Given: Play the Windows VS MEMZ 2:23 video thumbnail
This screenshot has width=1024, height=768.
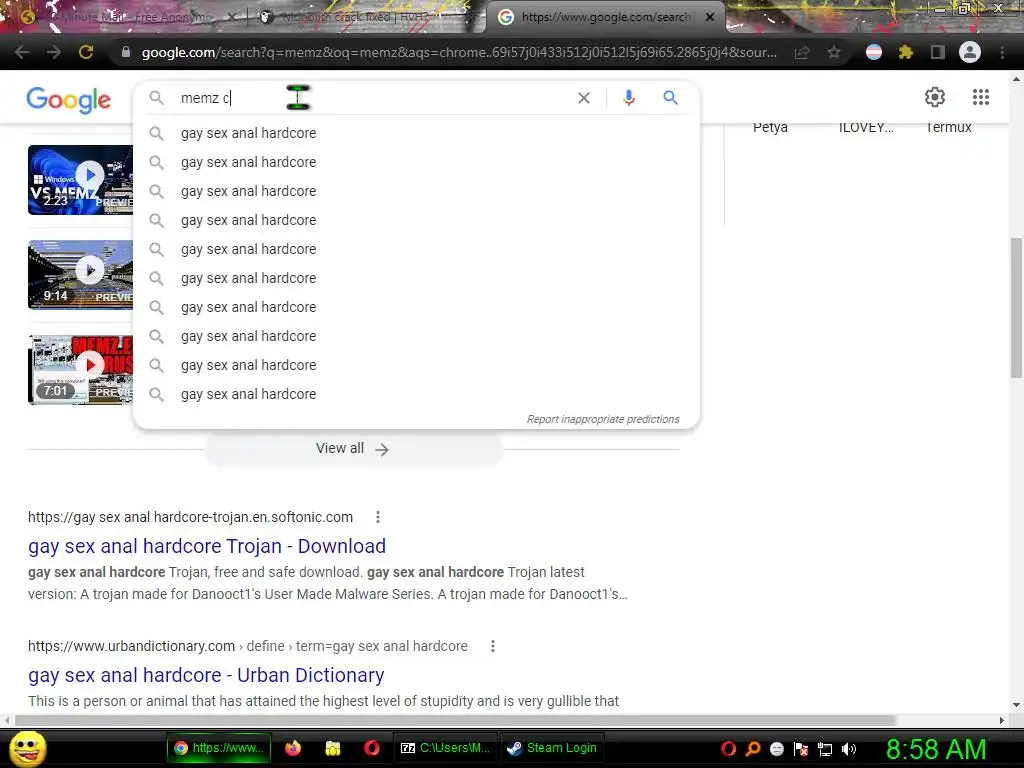Looking at the screenshot, I should pyautogui.click(x=80, y=180).
